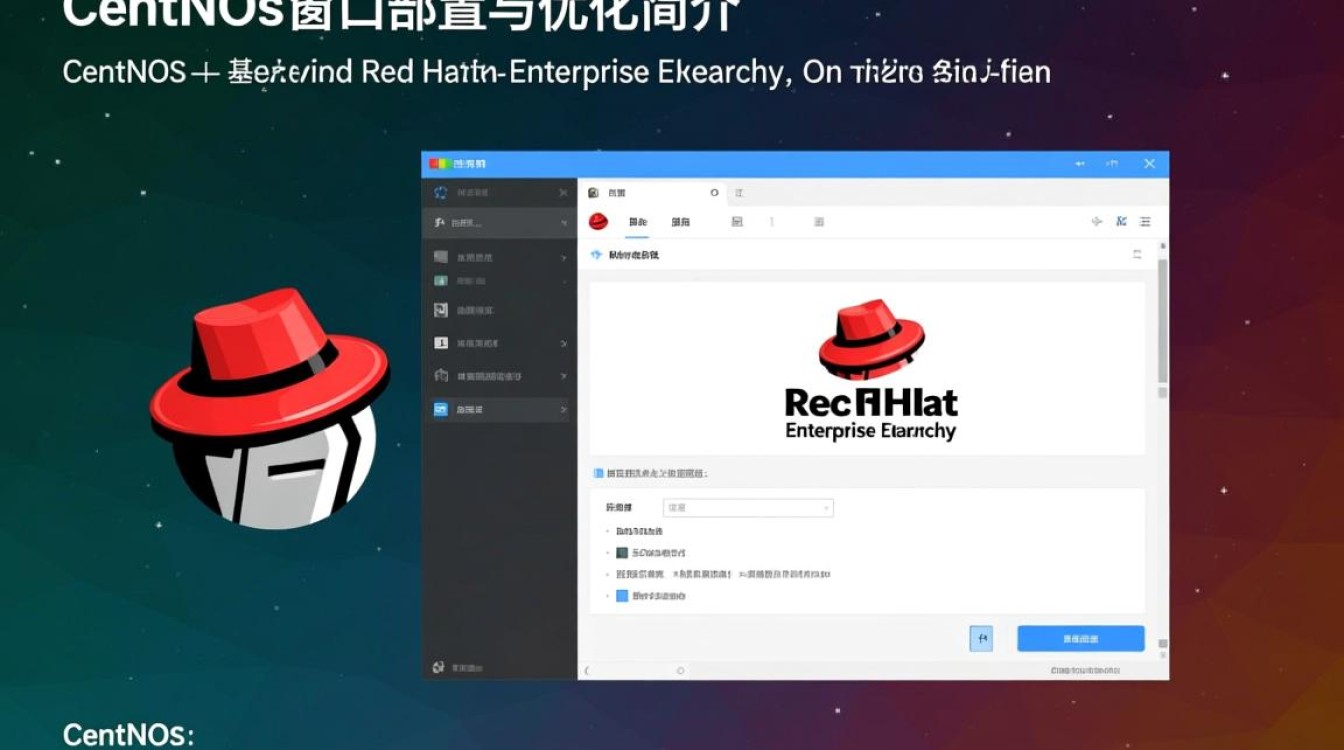
Task: Click the circle handle on the bottom horizontal bar
Action: 680,670
